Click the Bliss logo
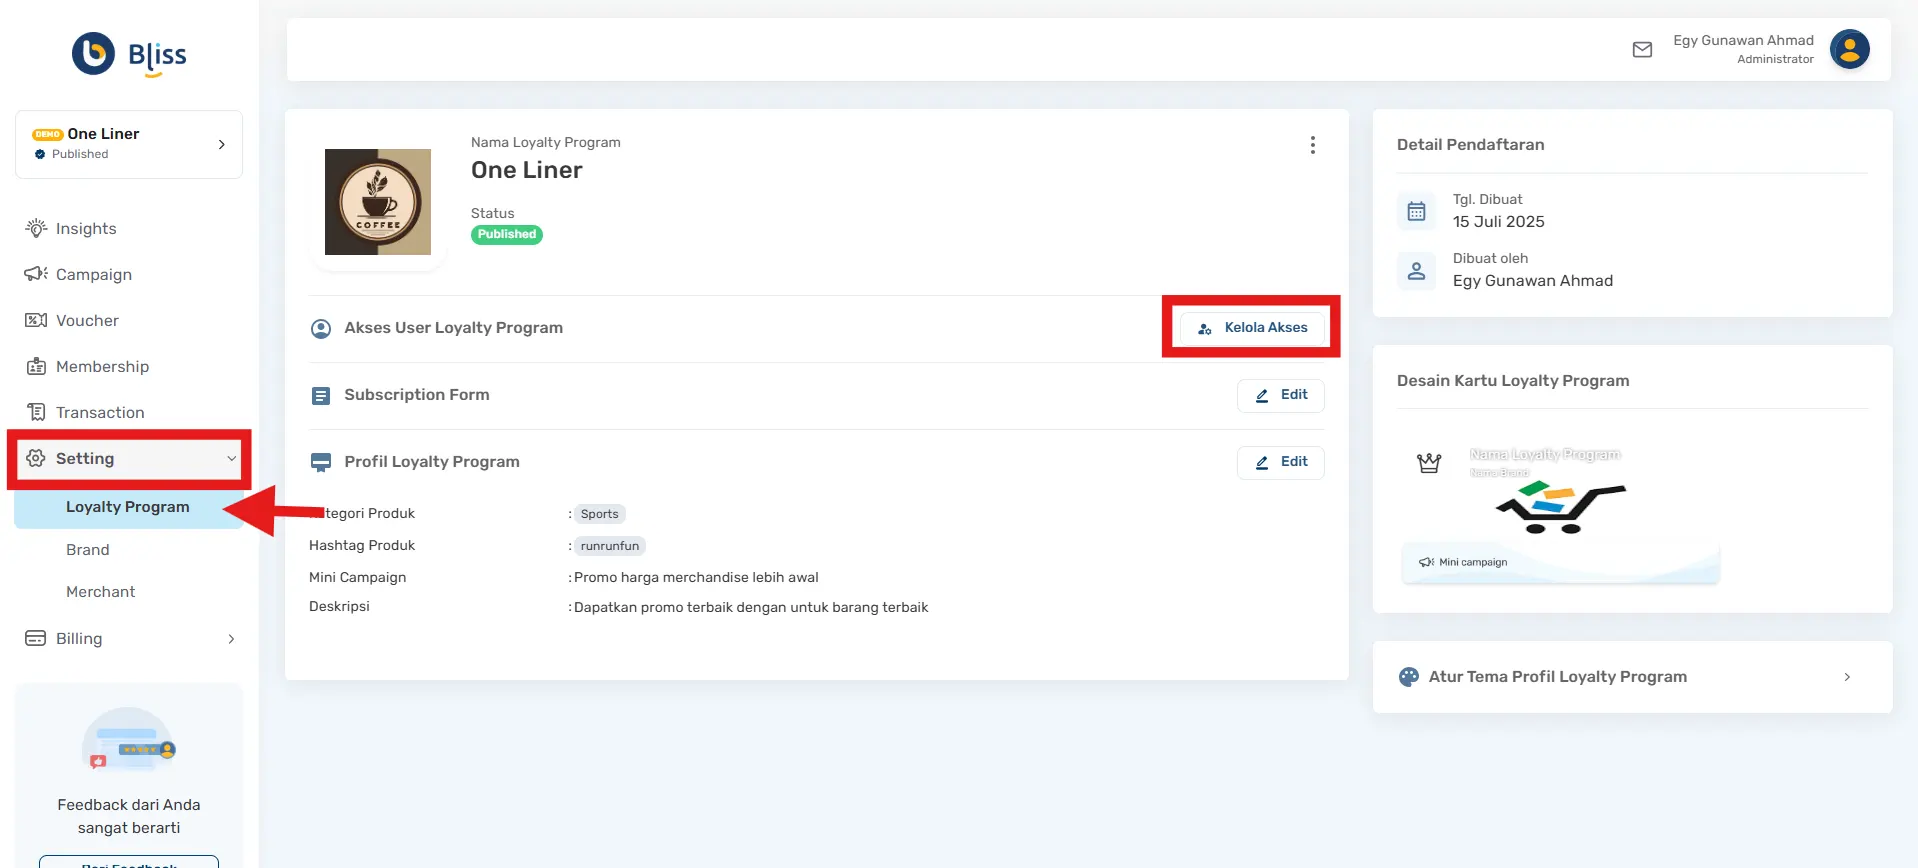Screen dimensions: 1918x868 129,55
